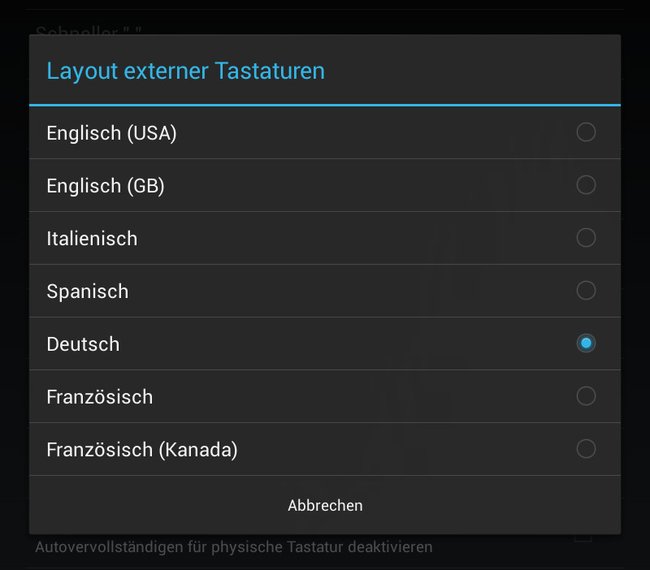Select the Englisch (USA) radio button
The image size is (650, 570).
[586, 132]
